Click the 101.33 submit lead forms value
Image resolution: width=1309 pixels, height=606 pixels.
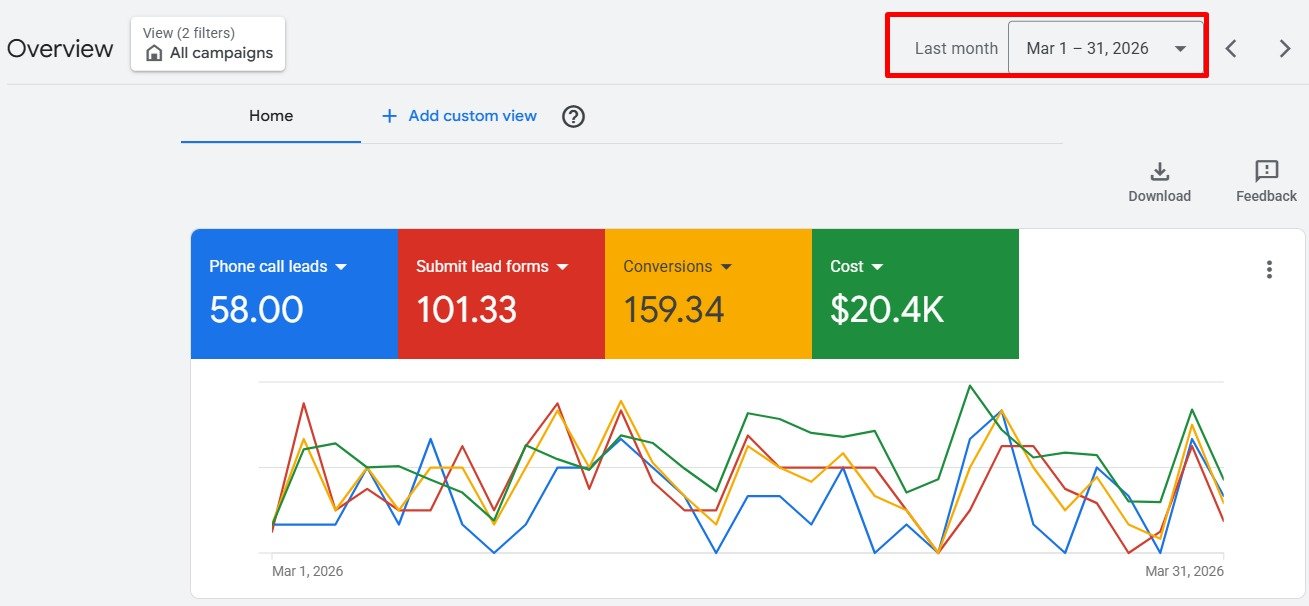tap(466, 310)
